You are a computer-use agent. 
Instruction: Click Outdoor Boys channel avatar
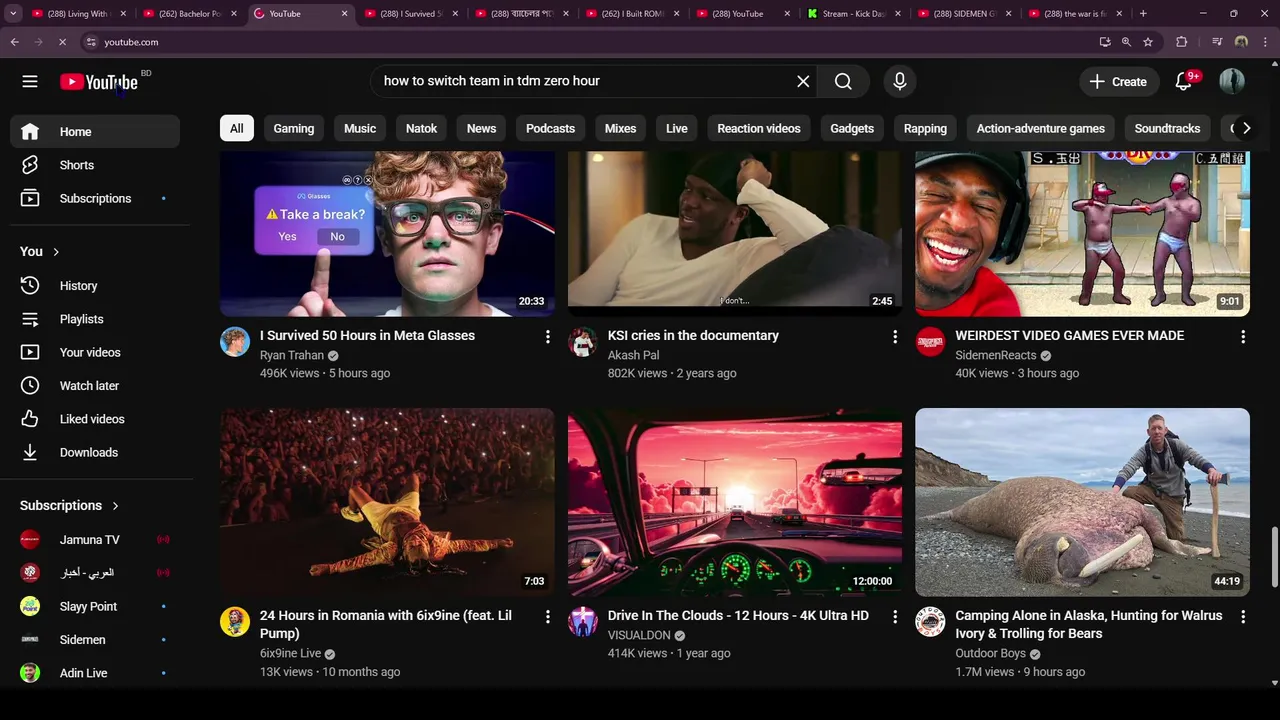[930, 622]
